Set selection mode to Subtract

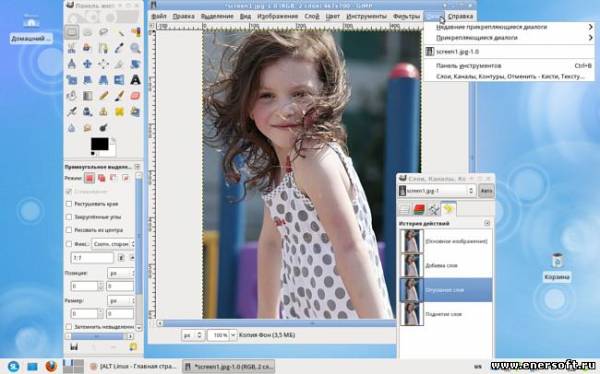point(114,178)
